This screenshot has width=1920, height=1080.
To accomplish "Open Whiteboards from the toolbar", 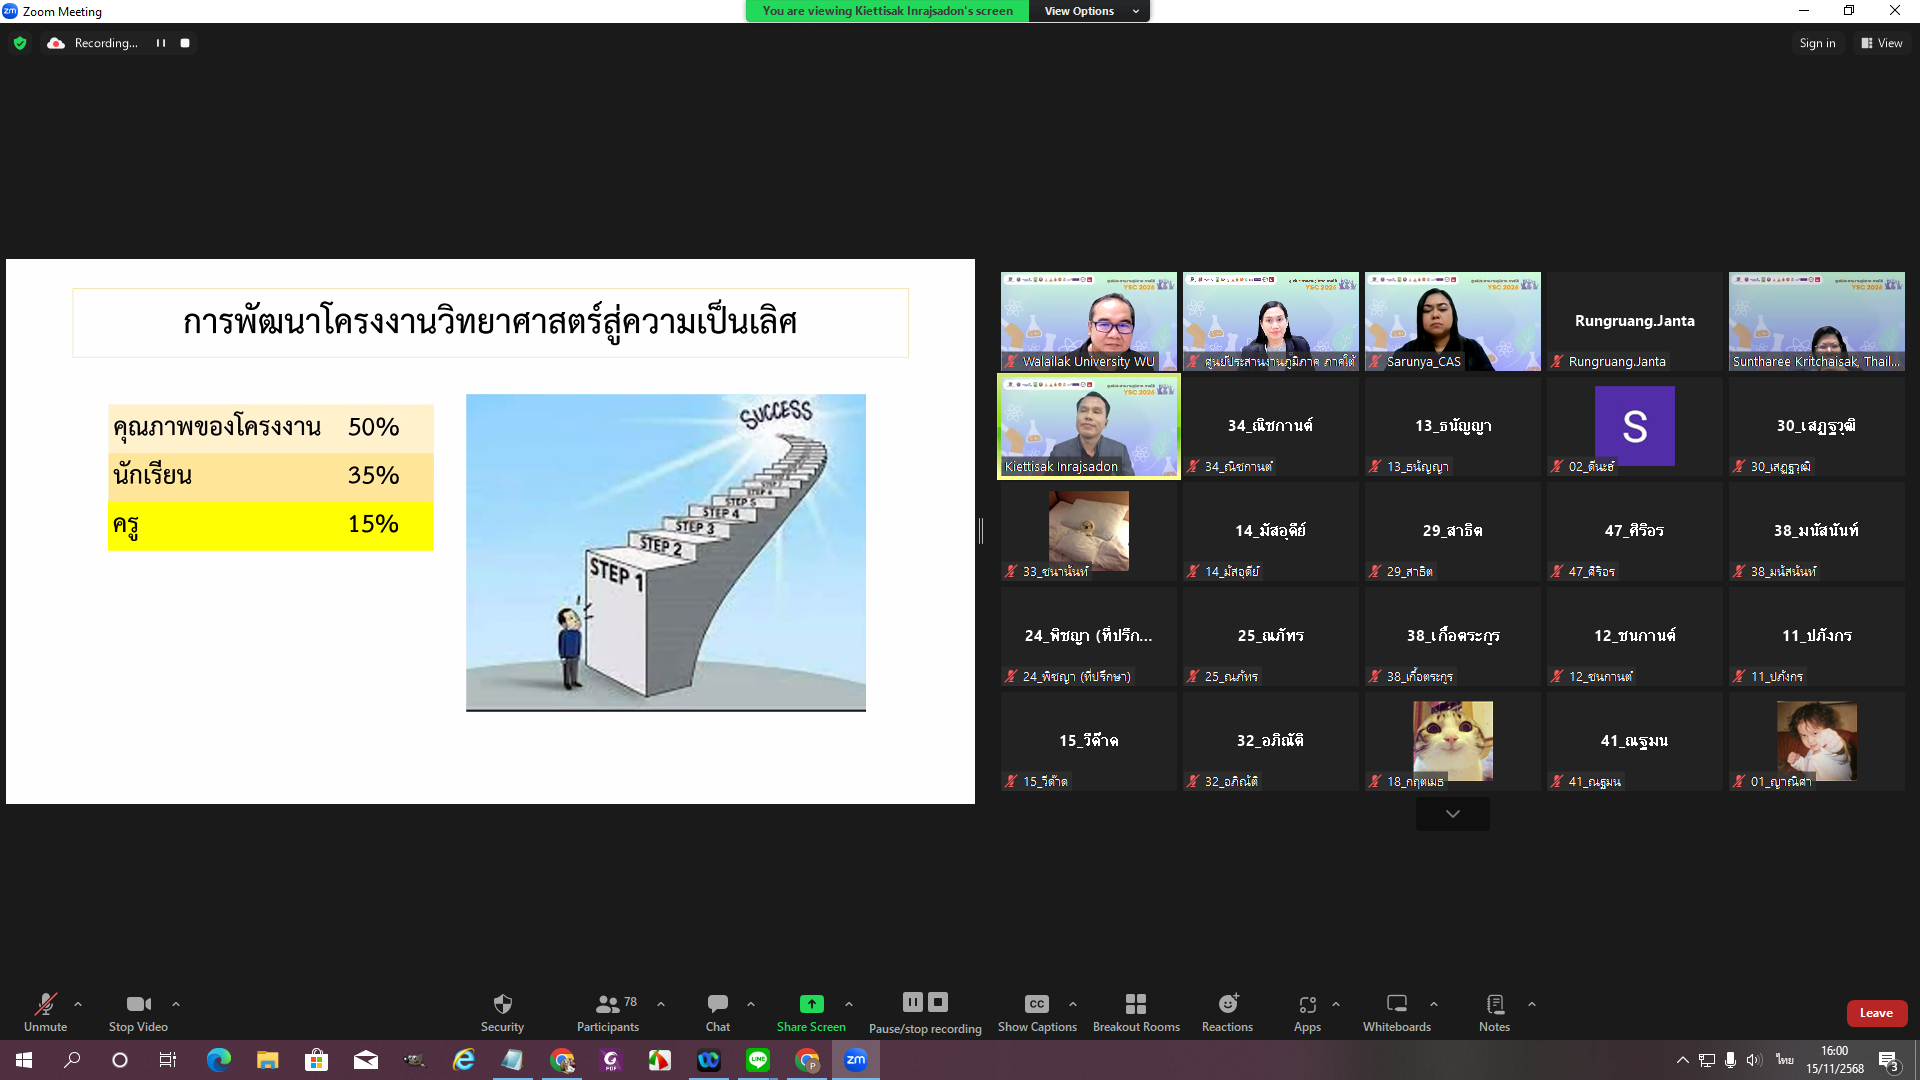I will click(1396, 1005).
